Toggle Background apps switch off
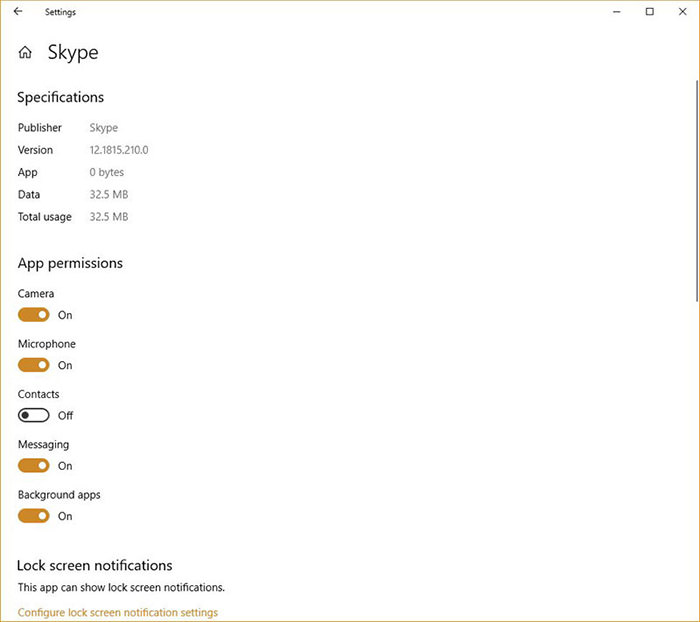The width and height of the screenshot is (700, 622). pos(33,516)
